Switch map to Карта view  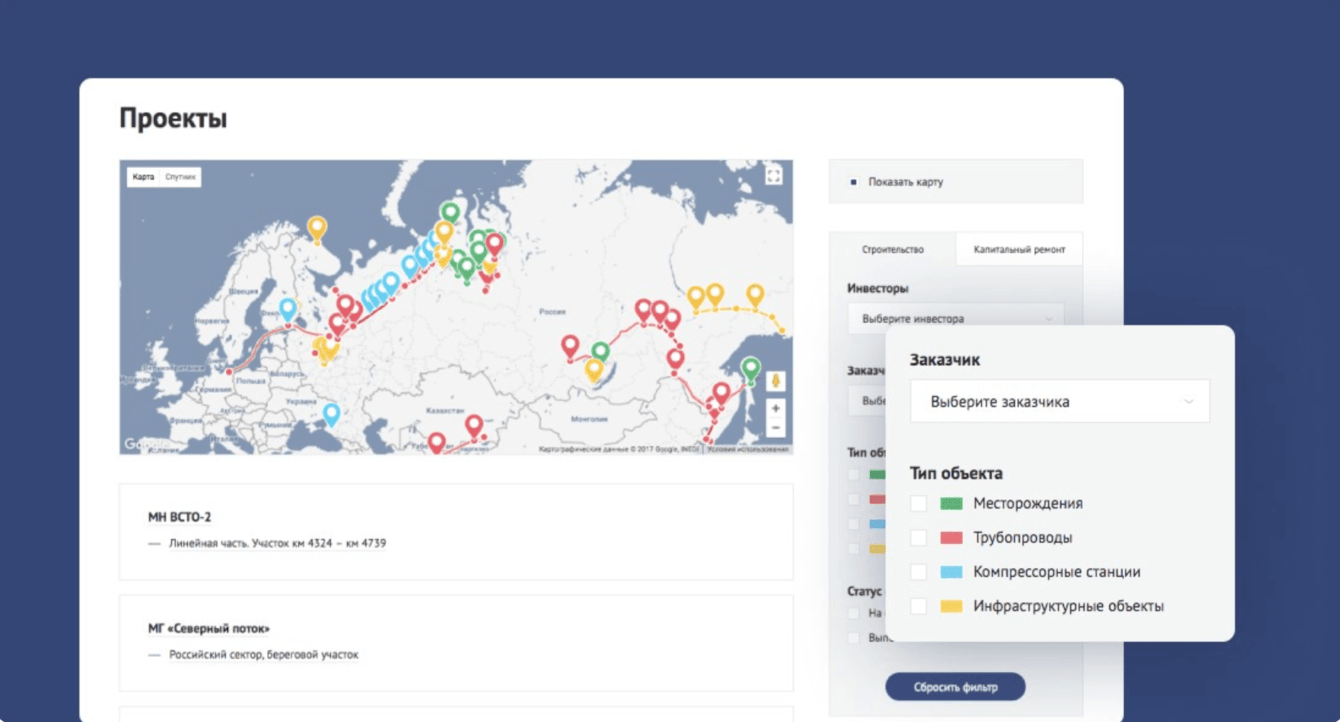pyautogui.click(x=143, y=177)
